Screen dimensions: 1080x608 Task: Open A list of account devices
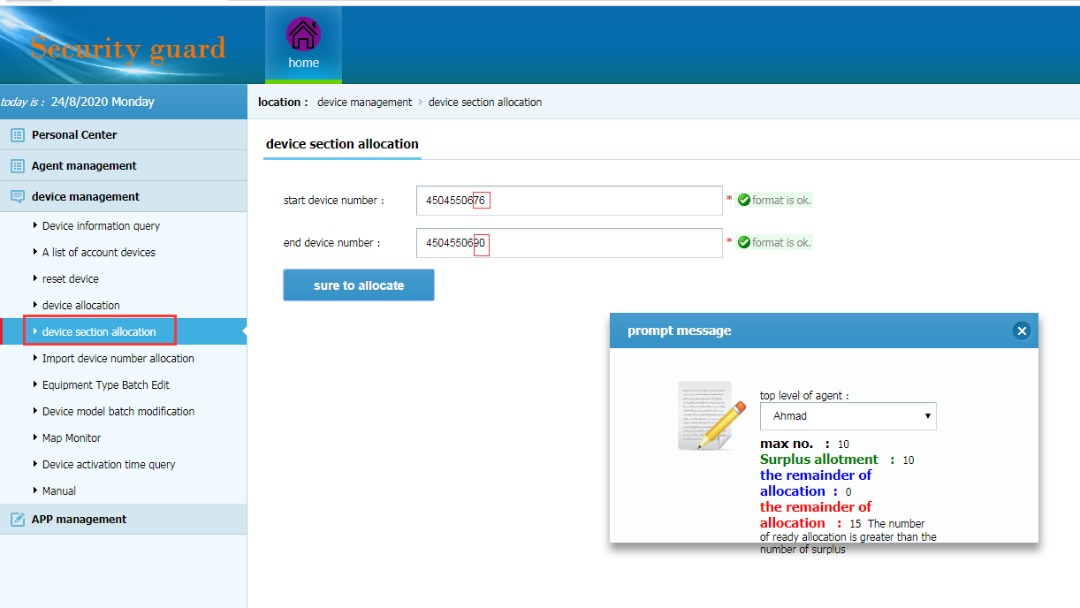pyautogui.click(x=98, y=253)
